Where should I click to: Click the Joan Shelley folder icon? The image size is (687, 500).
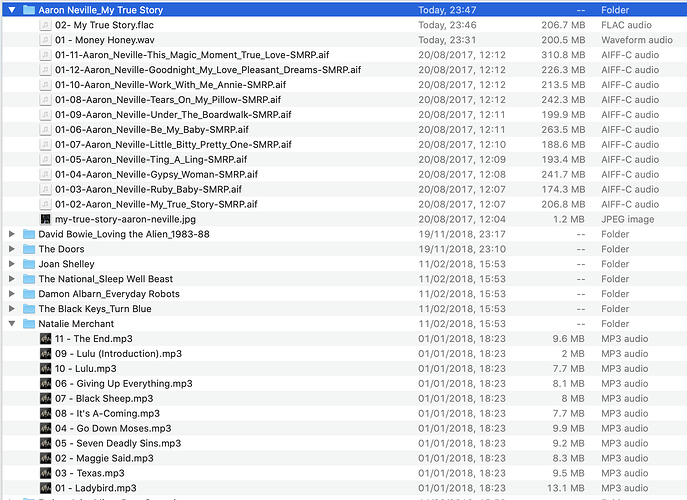point(29,264)
